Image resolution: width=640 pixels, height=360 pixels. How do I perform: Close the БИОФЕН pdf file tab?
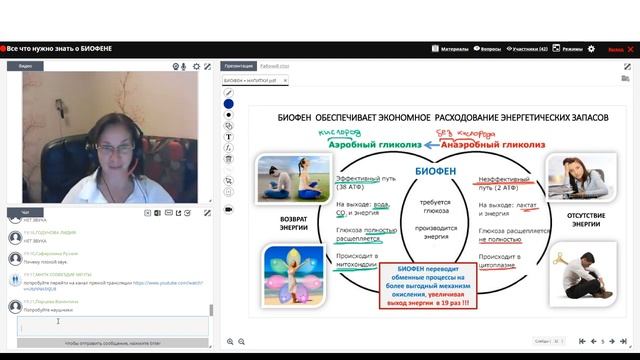coord(285,80)
